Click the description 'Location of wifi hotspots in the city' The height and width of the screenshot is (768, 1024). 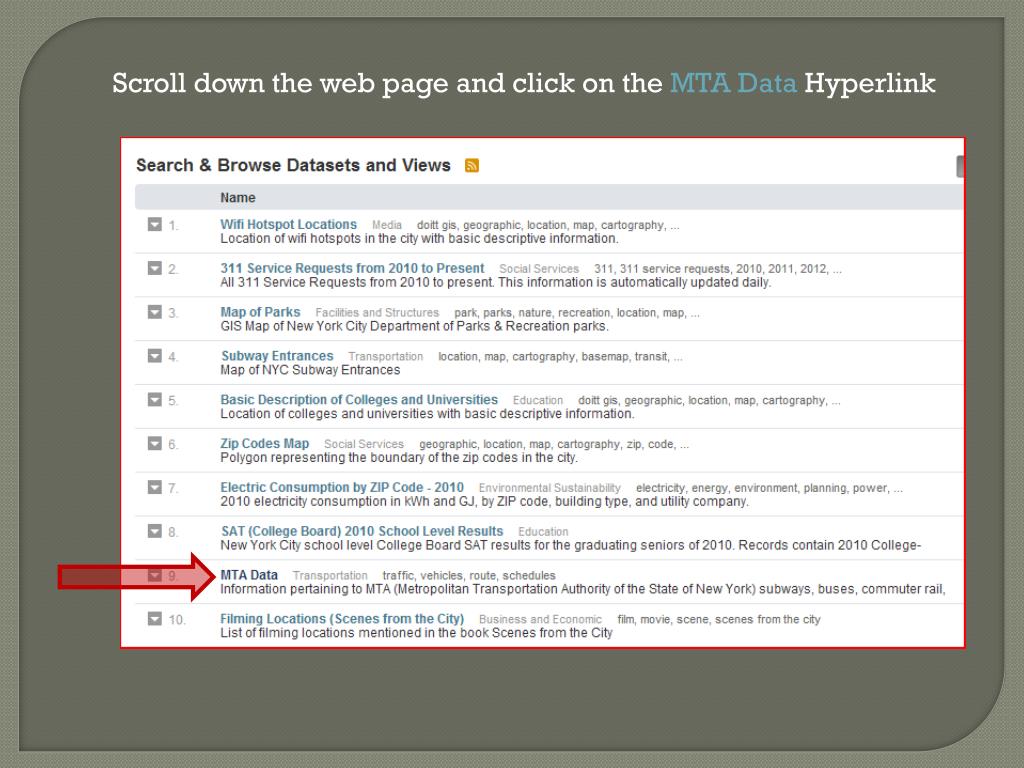(419, 238)
